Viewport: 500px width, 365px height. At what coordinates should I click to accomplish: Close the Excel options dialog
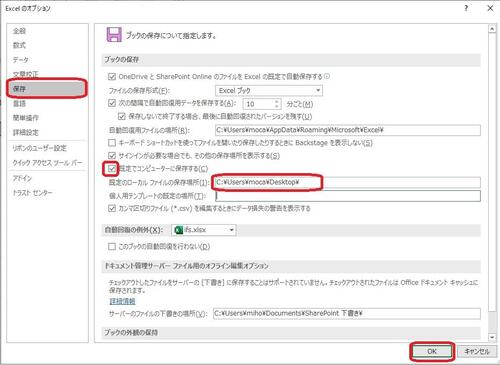tap(490, 8)
